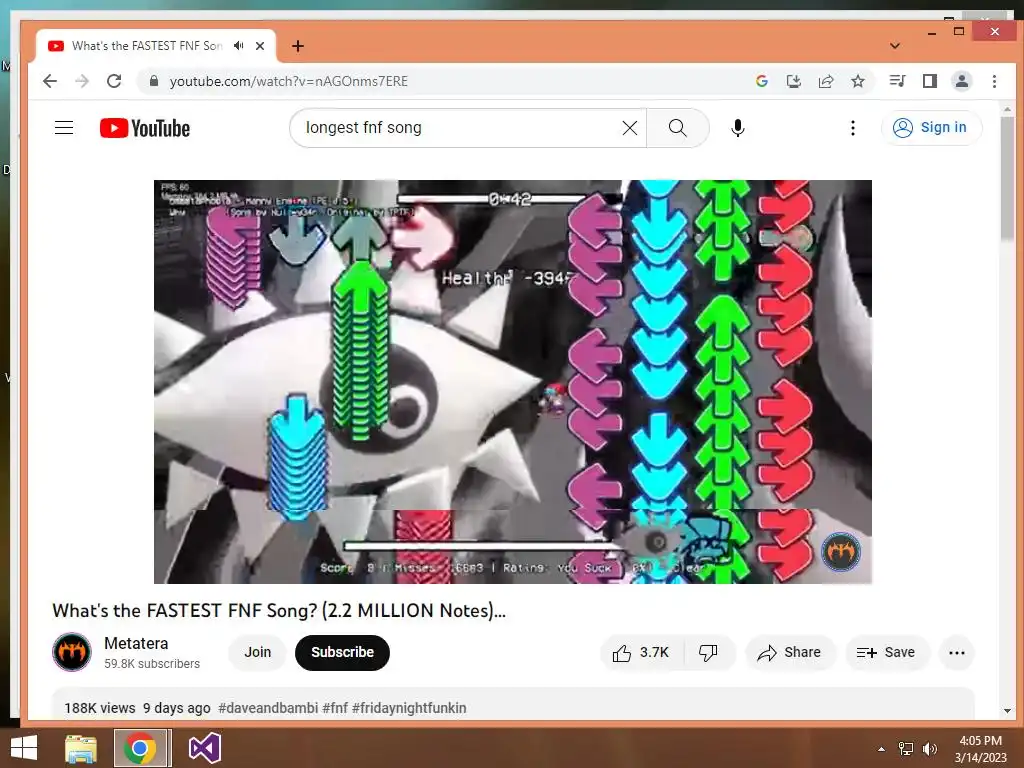Click the 59.8K subscribers text
The image size is (1024, 768).
[x=152, y=664]
